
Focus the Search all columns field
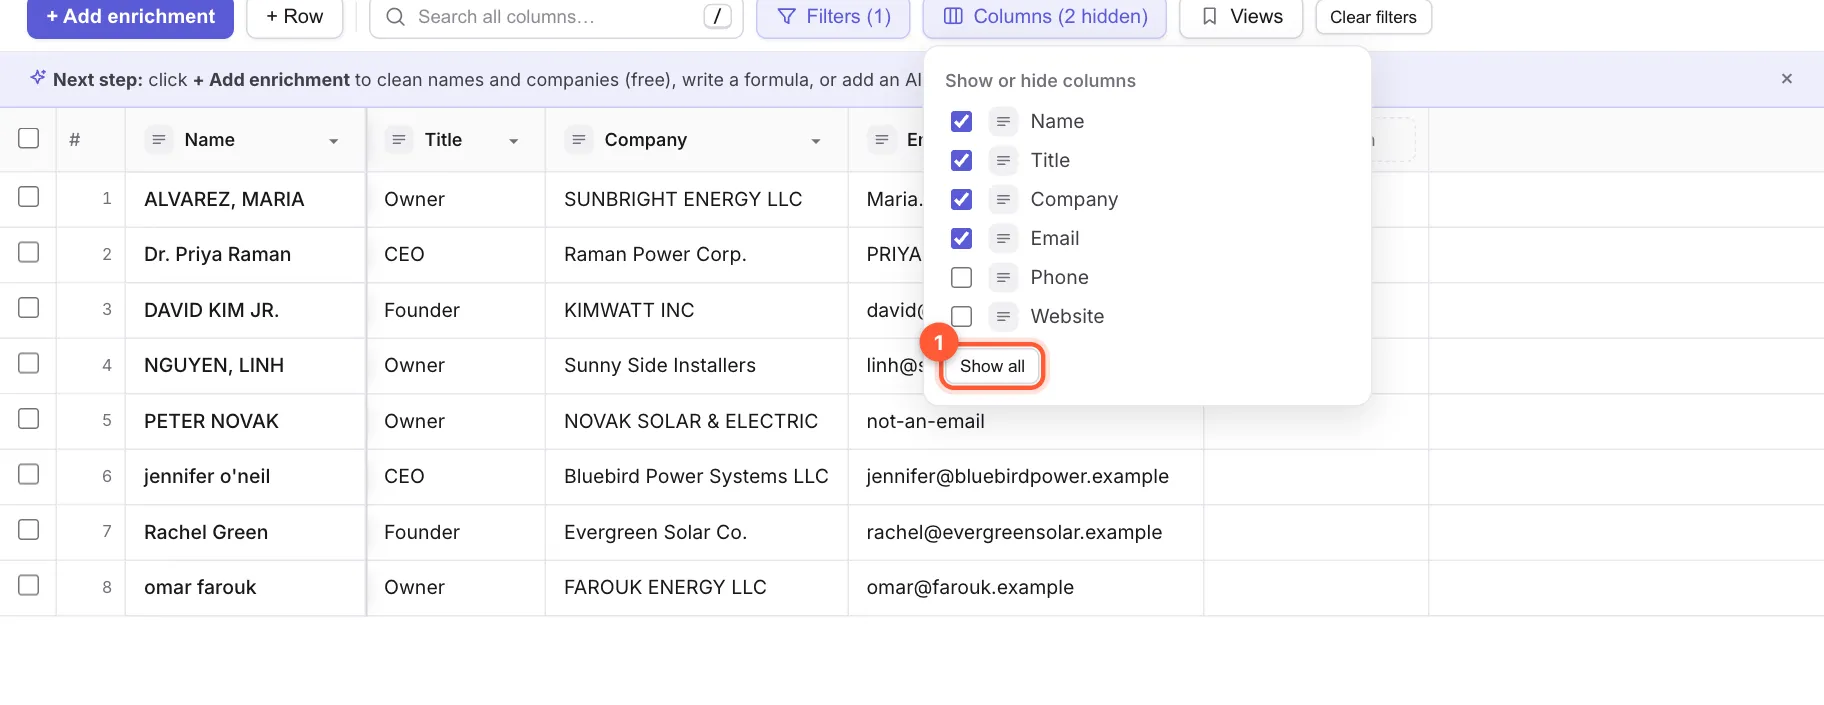coord(556,17)
